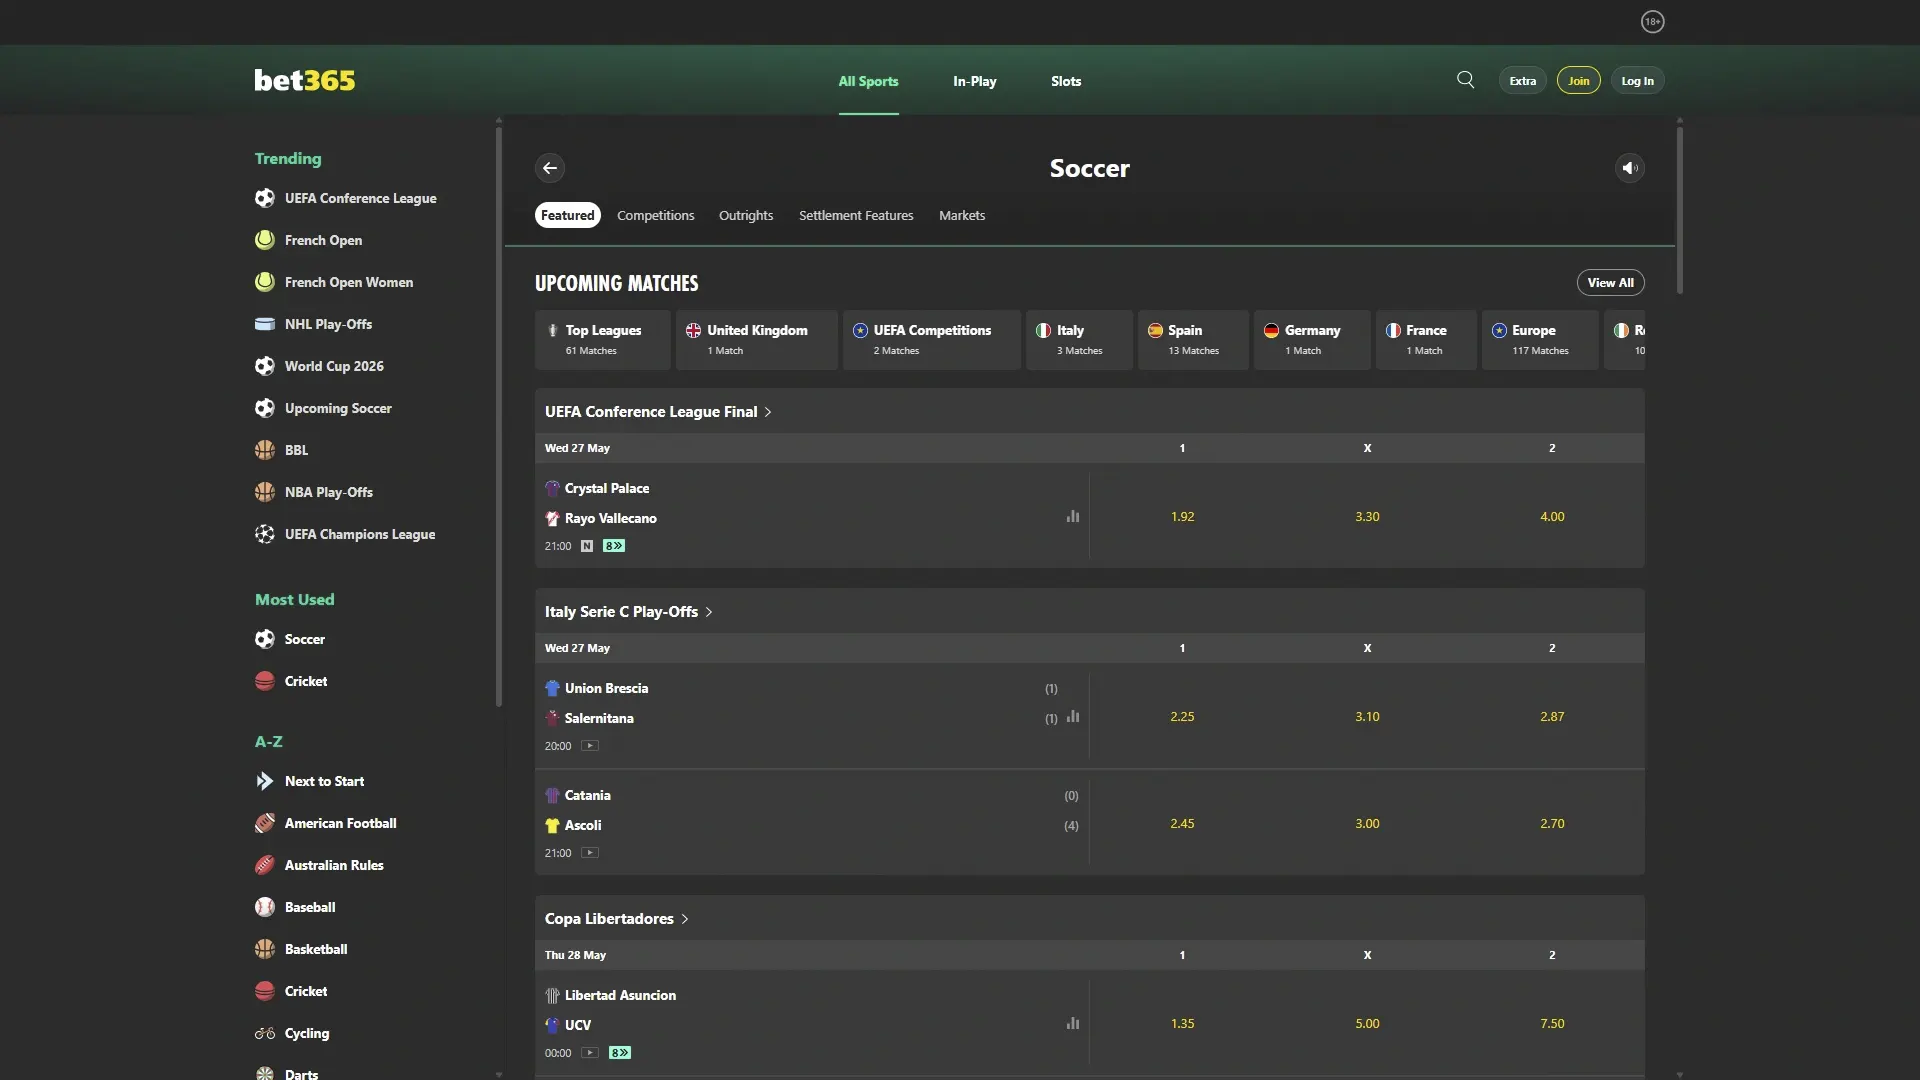Open stats icon for Crystal Palace match
This screenshot has height=1080, width=1920.
click(x=1073, y=517)
